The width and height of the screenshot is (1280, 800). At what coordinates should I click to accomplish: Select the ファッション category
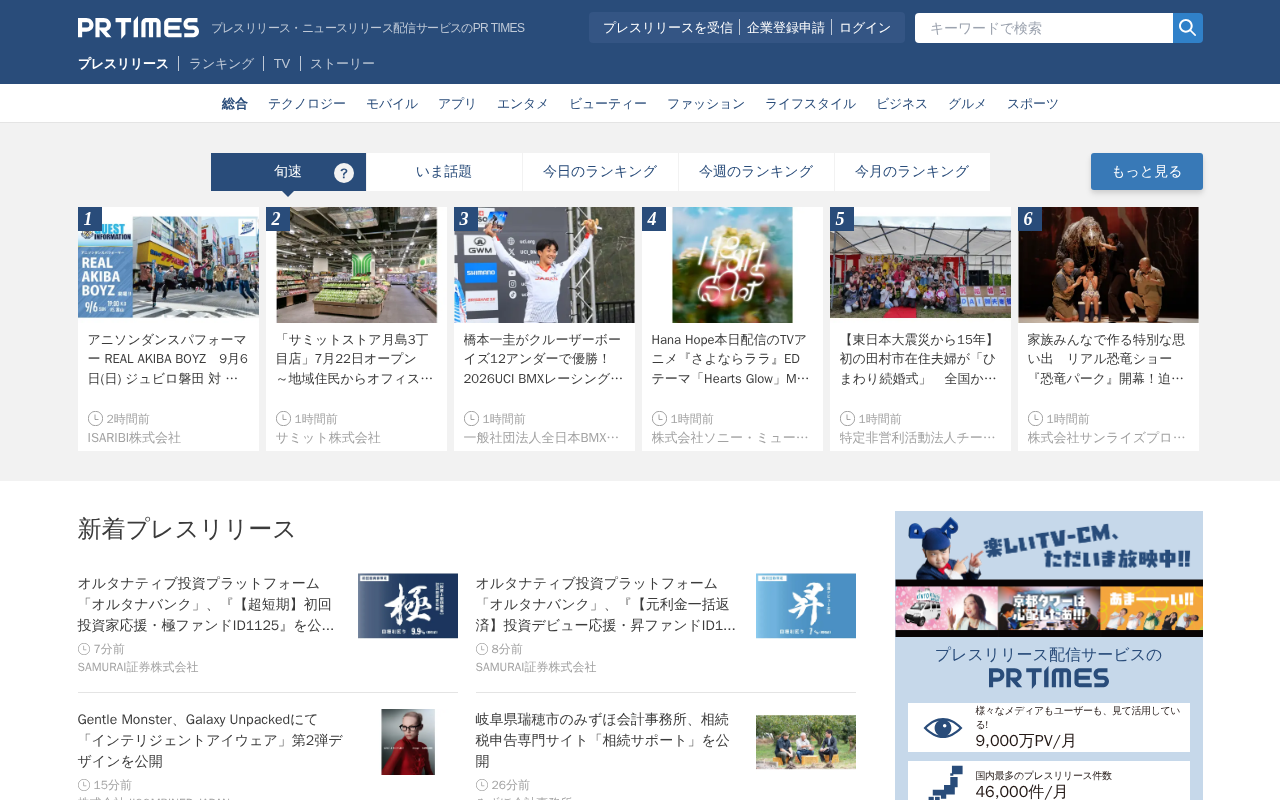coord(706,104)
